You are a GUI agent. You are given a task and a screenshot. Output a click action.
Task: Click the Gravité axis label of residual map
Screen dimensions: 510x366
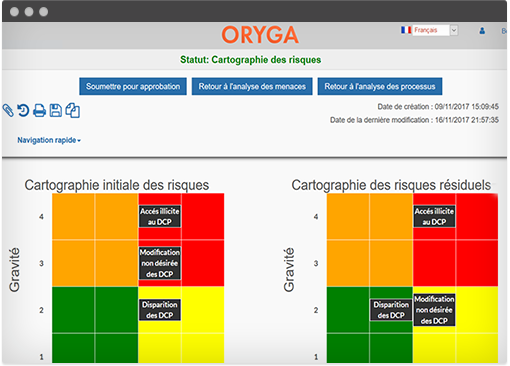click(x=289, y=270)
